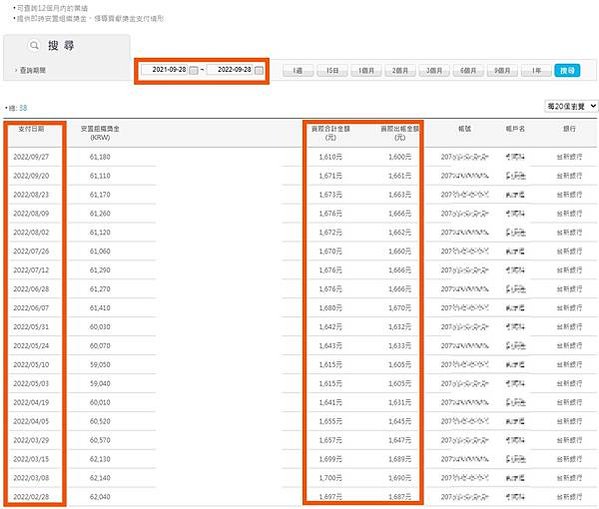The height and width of the screenshot is (509, 599).
Task: Click the 2022-09-28 end date field
Action: pos(230,70)
